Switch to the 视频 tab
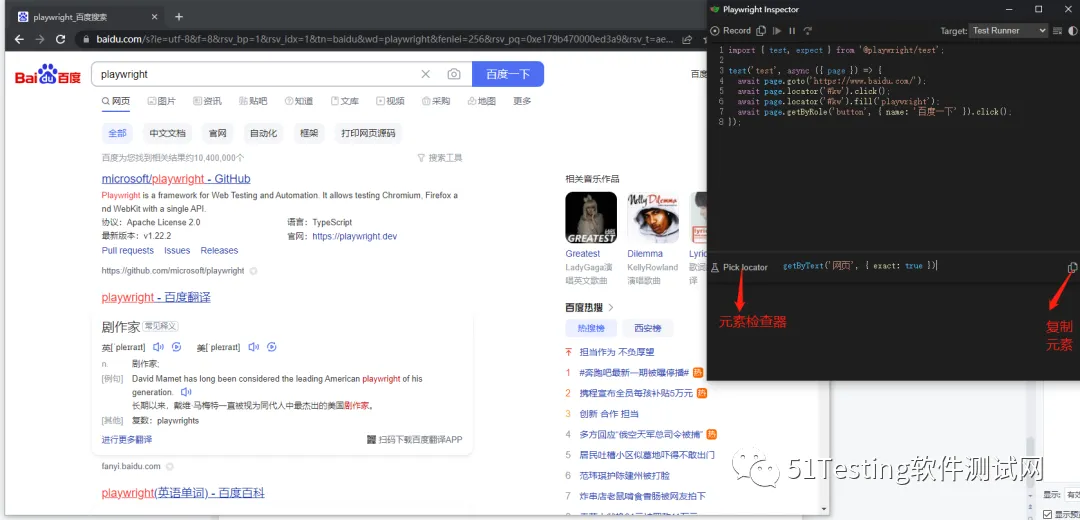 (391, 101)
